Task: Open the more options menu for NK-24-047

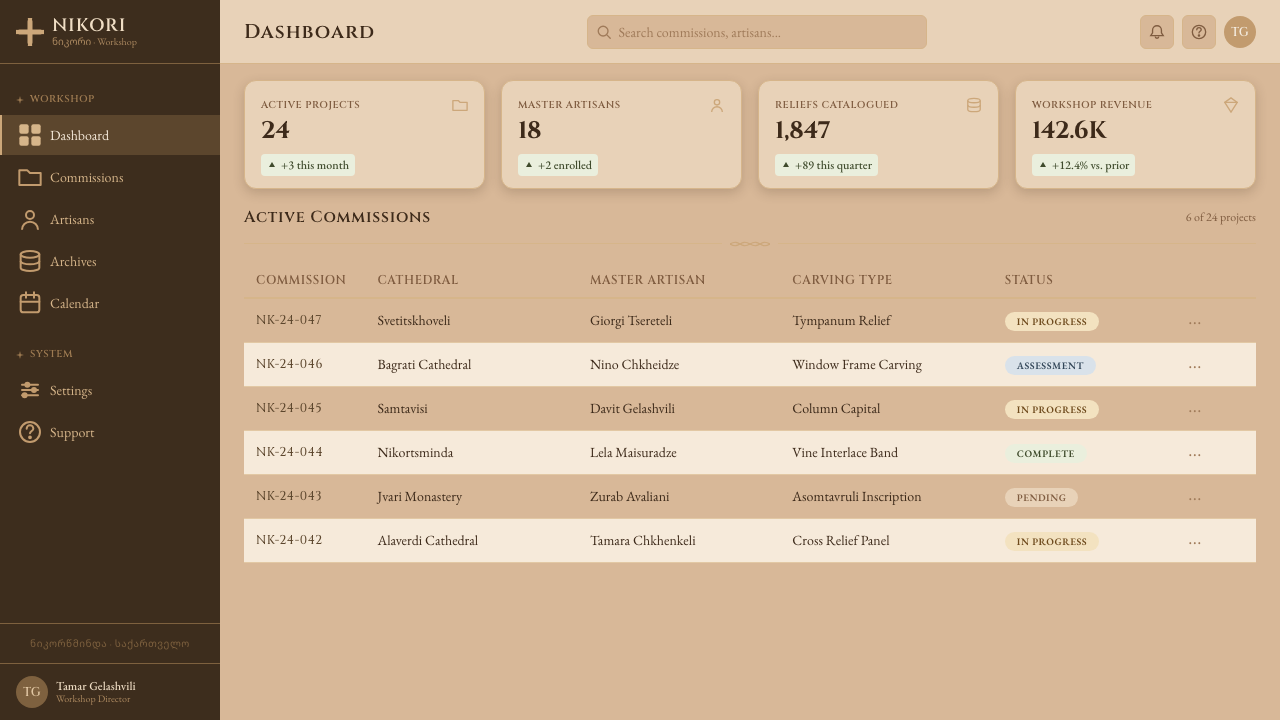Action: click(1194, 322)
